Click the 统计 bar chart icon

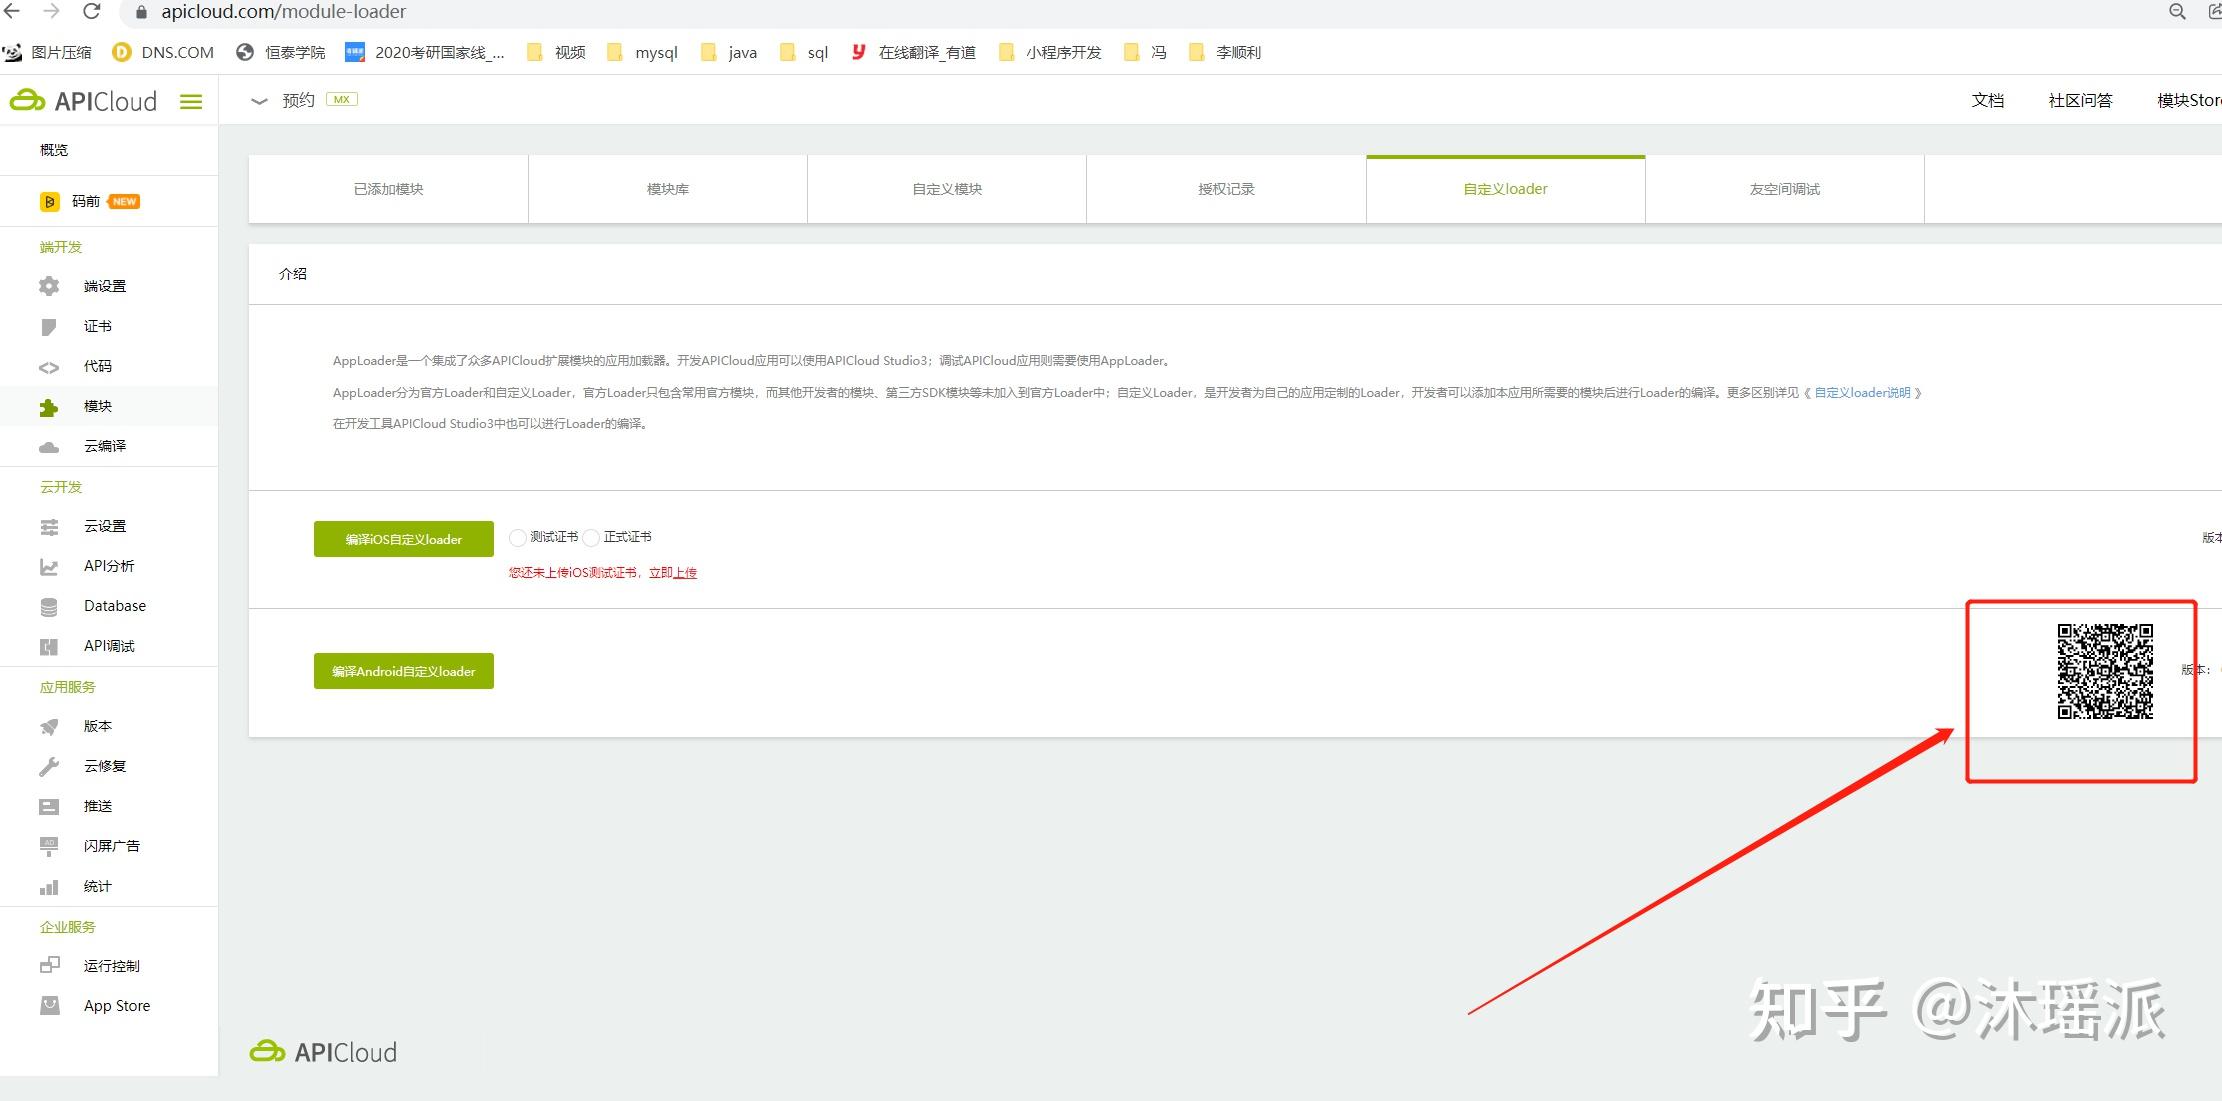click(x=49, y=887)
